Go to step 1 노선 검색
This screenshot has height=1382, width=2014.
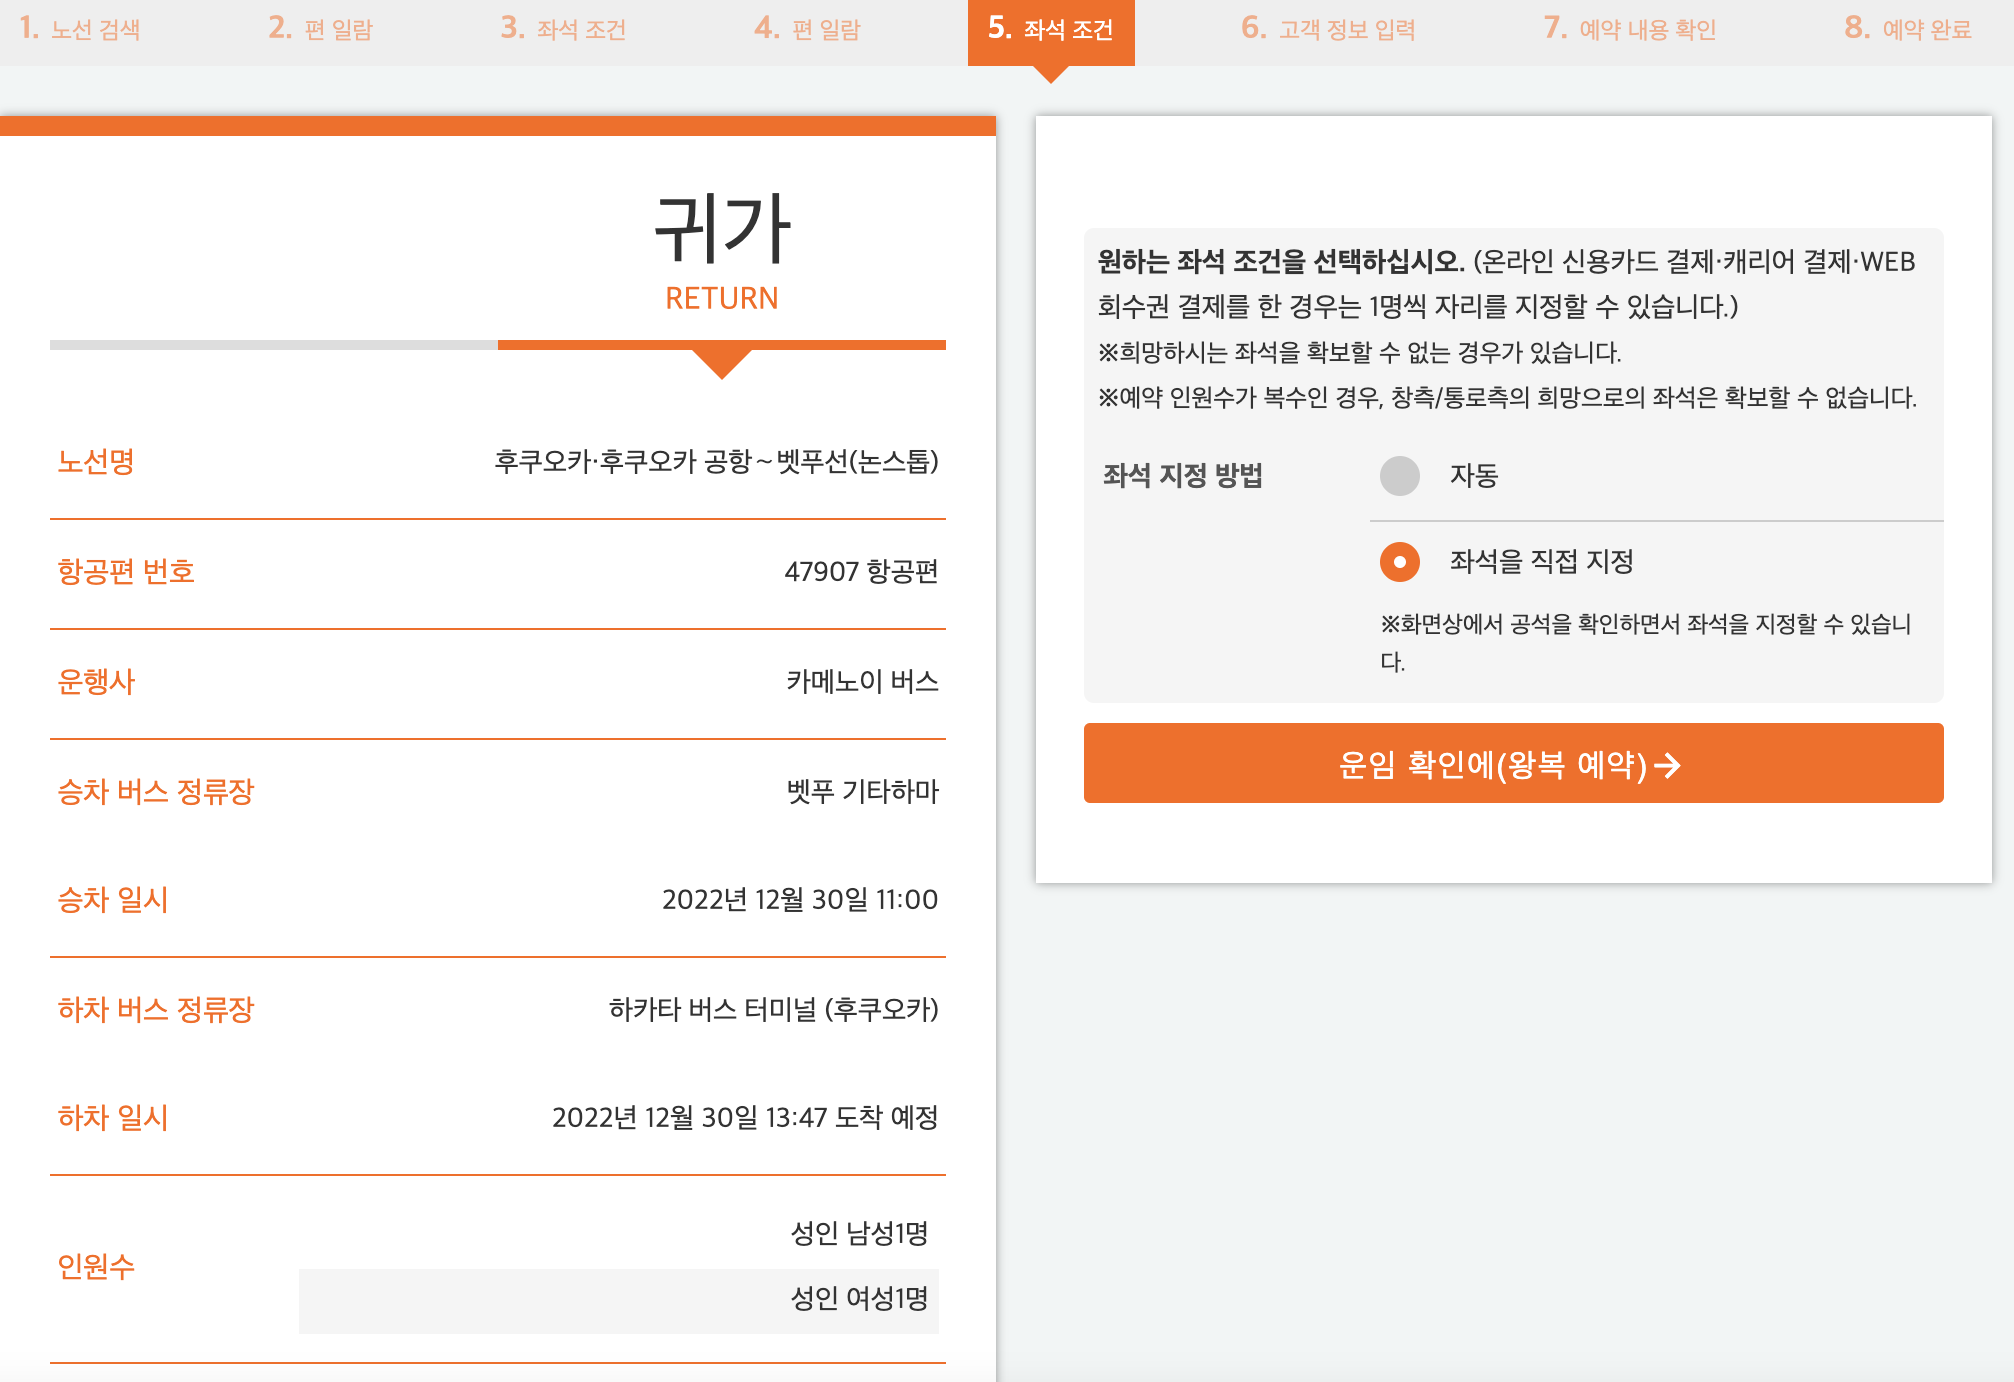[80, 29]
